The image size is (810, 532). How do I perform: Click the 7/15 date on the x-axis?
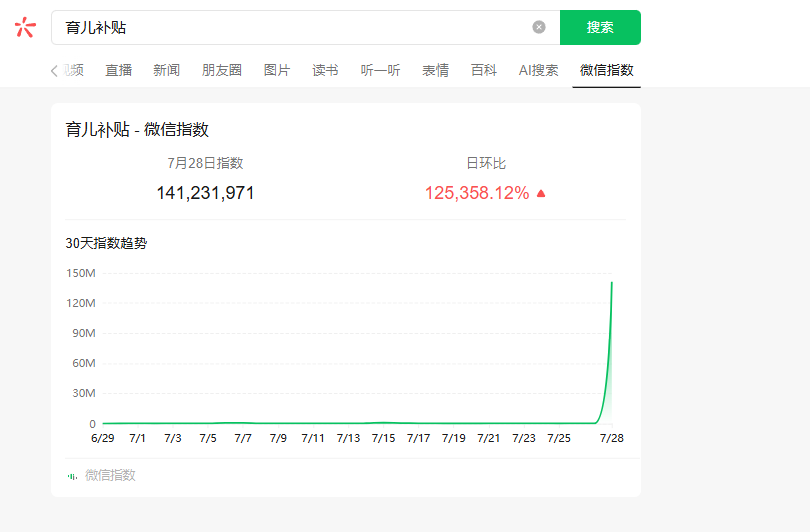(x=383, y=439)
